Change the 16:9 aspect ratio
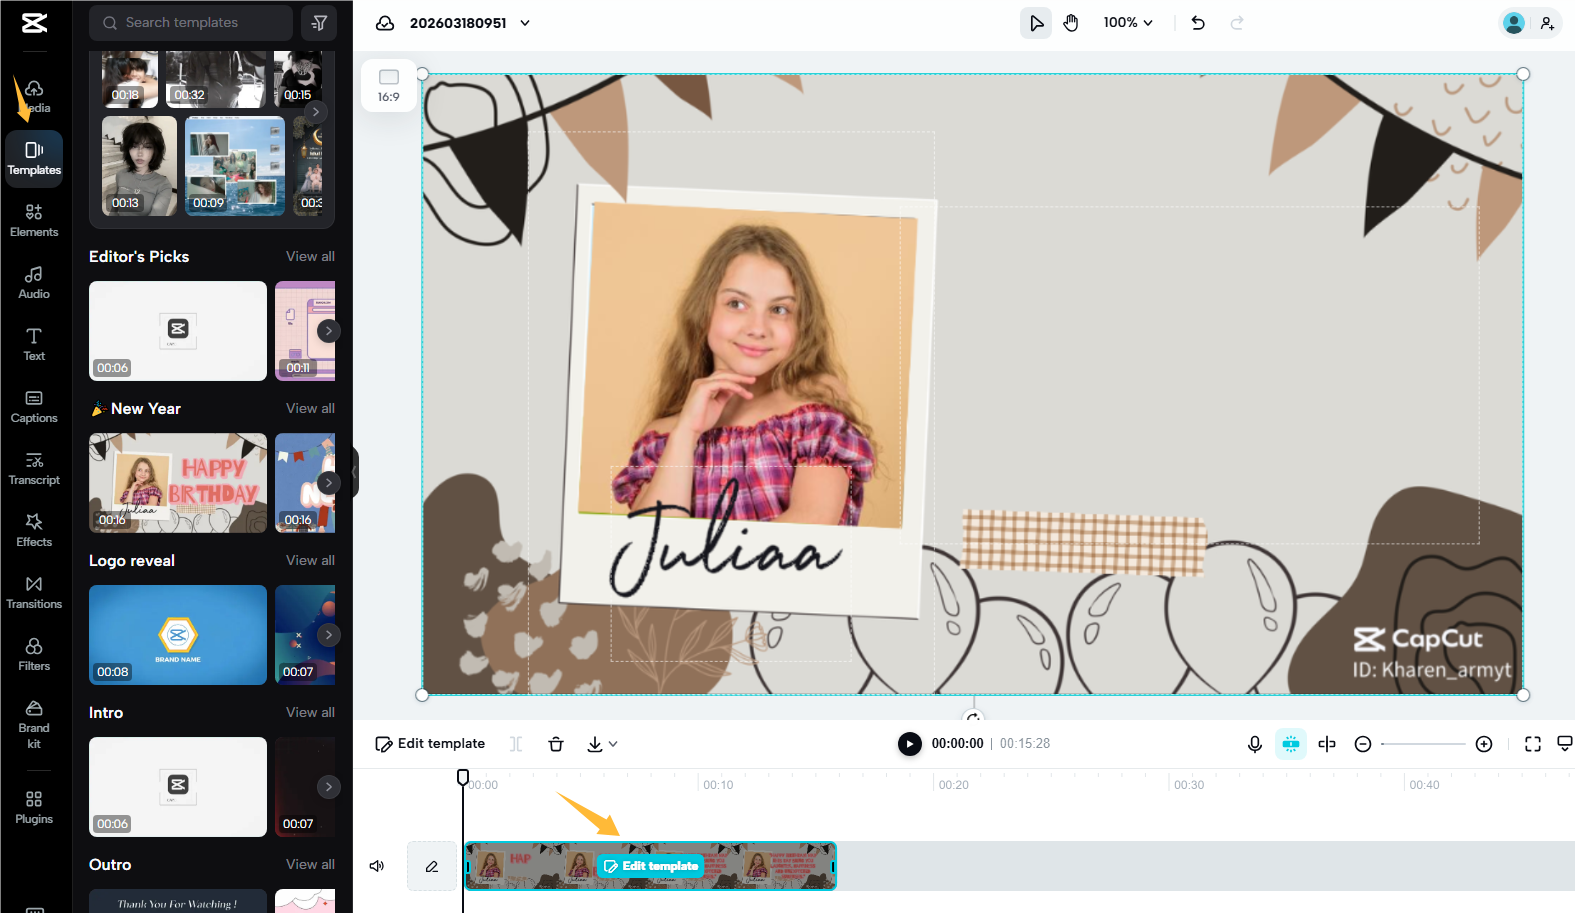 click(389, 85)
